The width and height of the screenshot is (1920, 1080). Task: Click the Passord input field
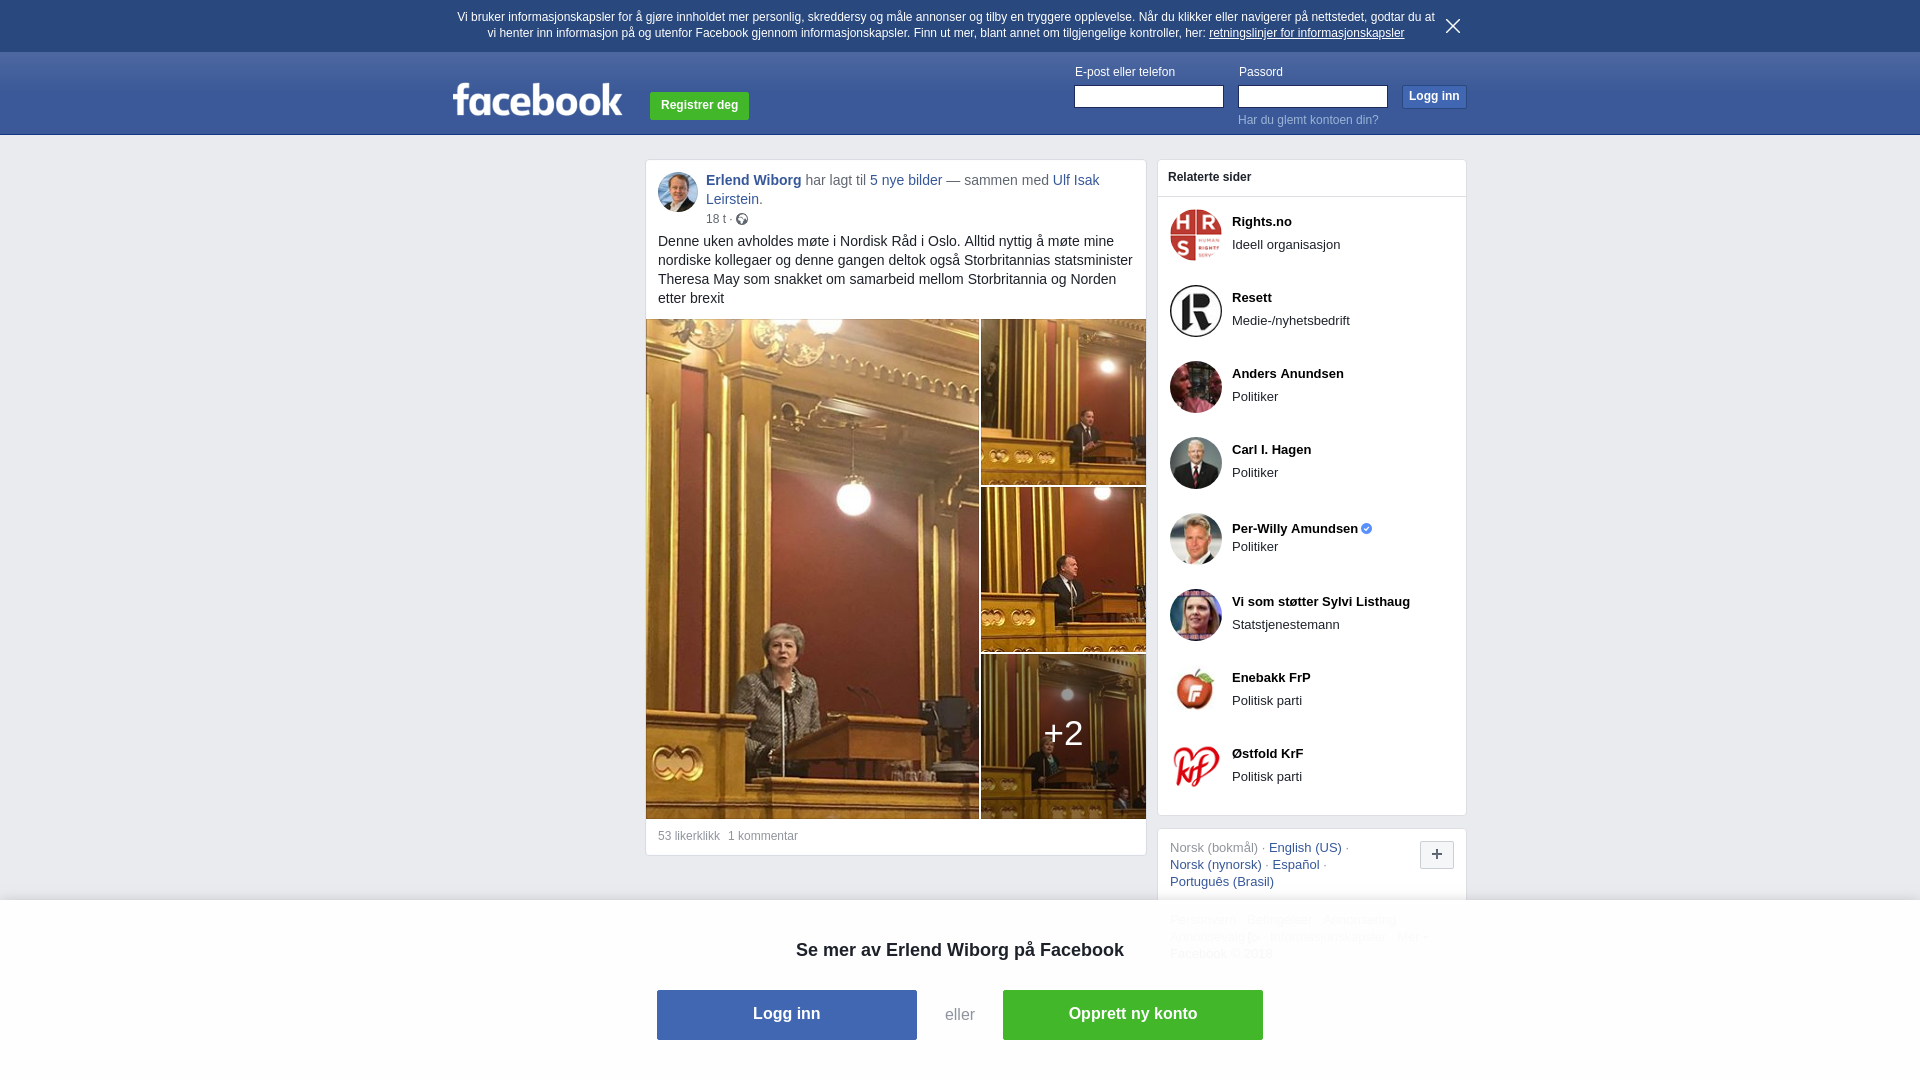click(x=1313, y=96)
